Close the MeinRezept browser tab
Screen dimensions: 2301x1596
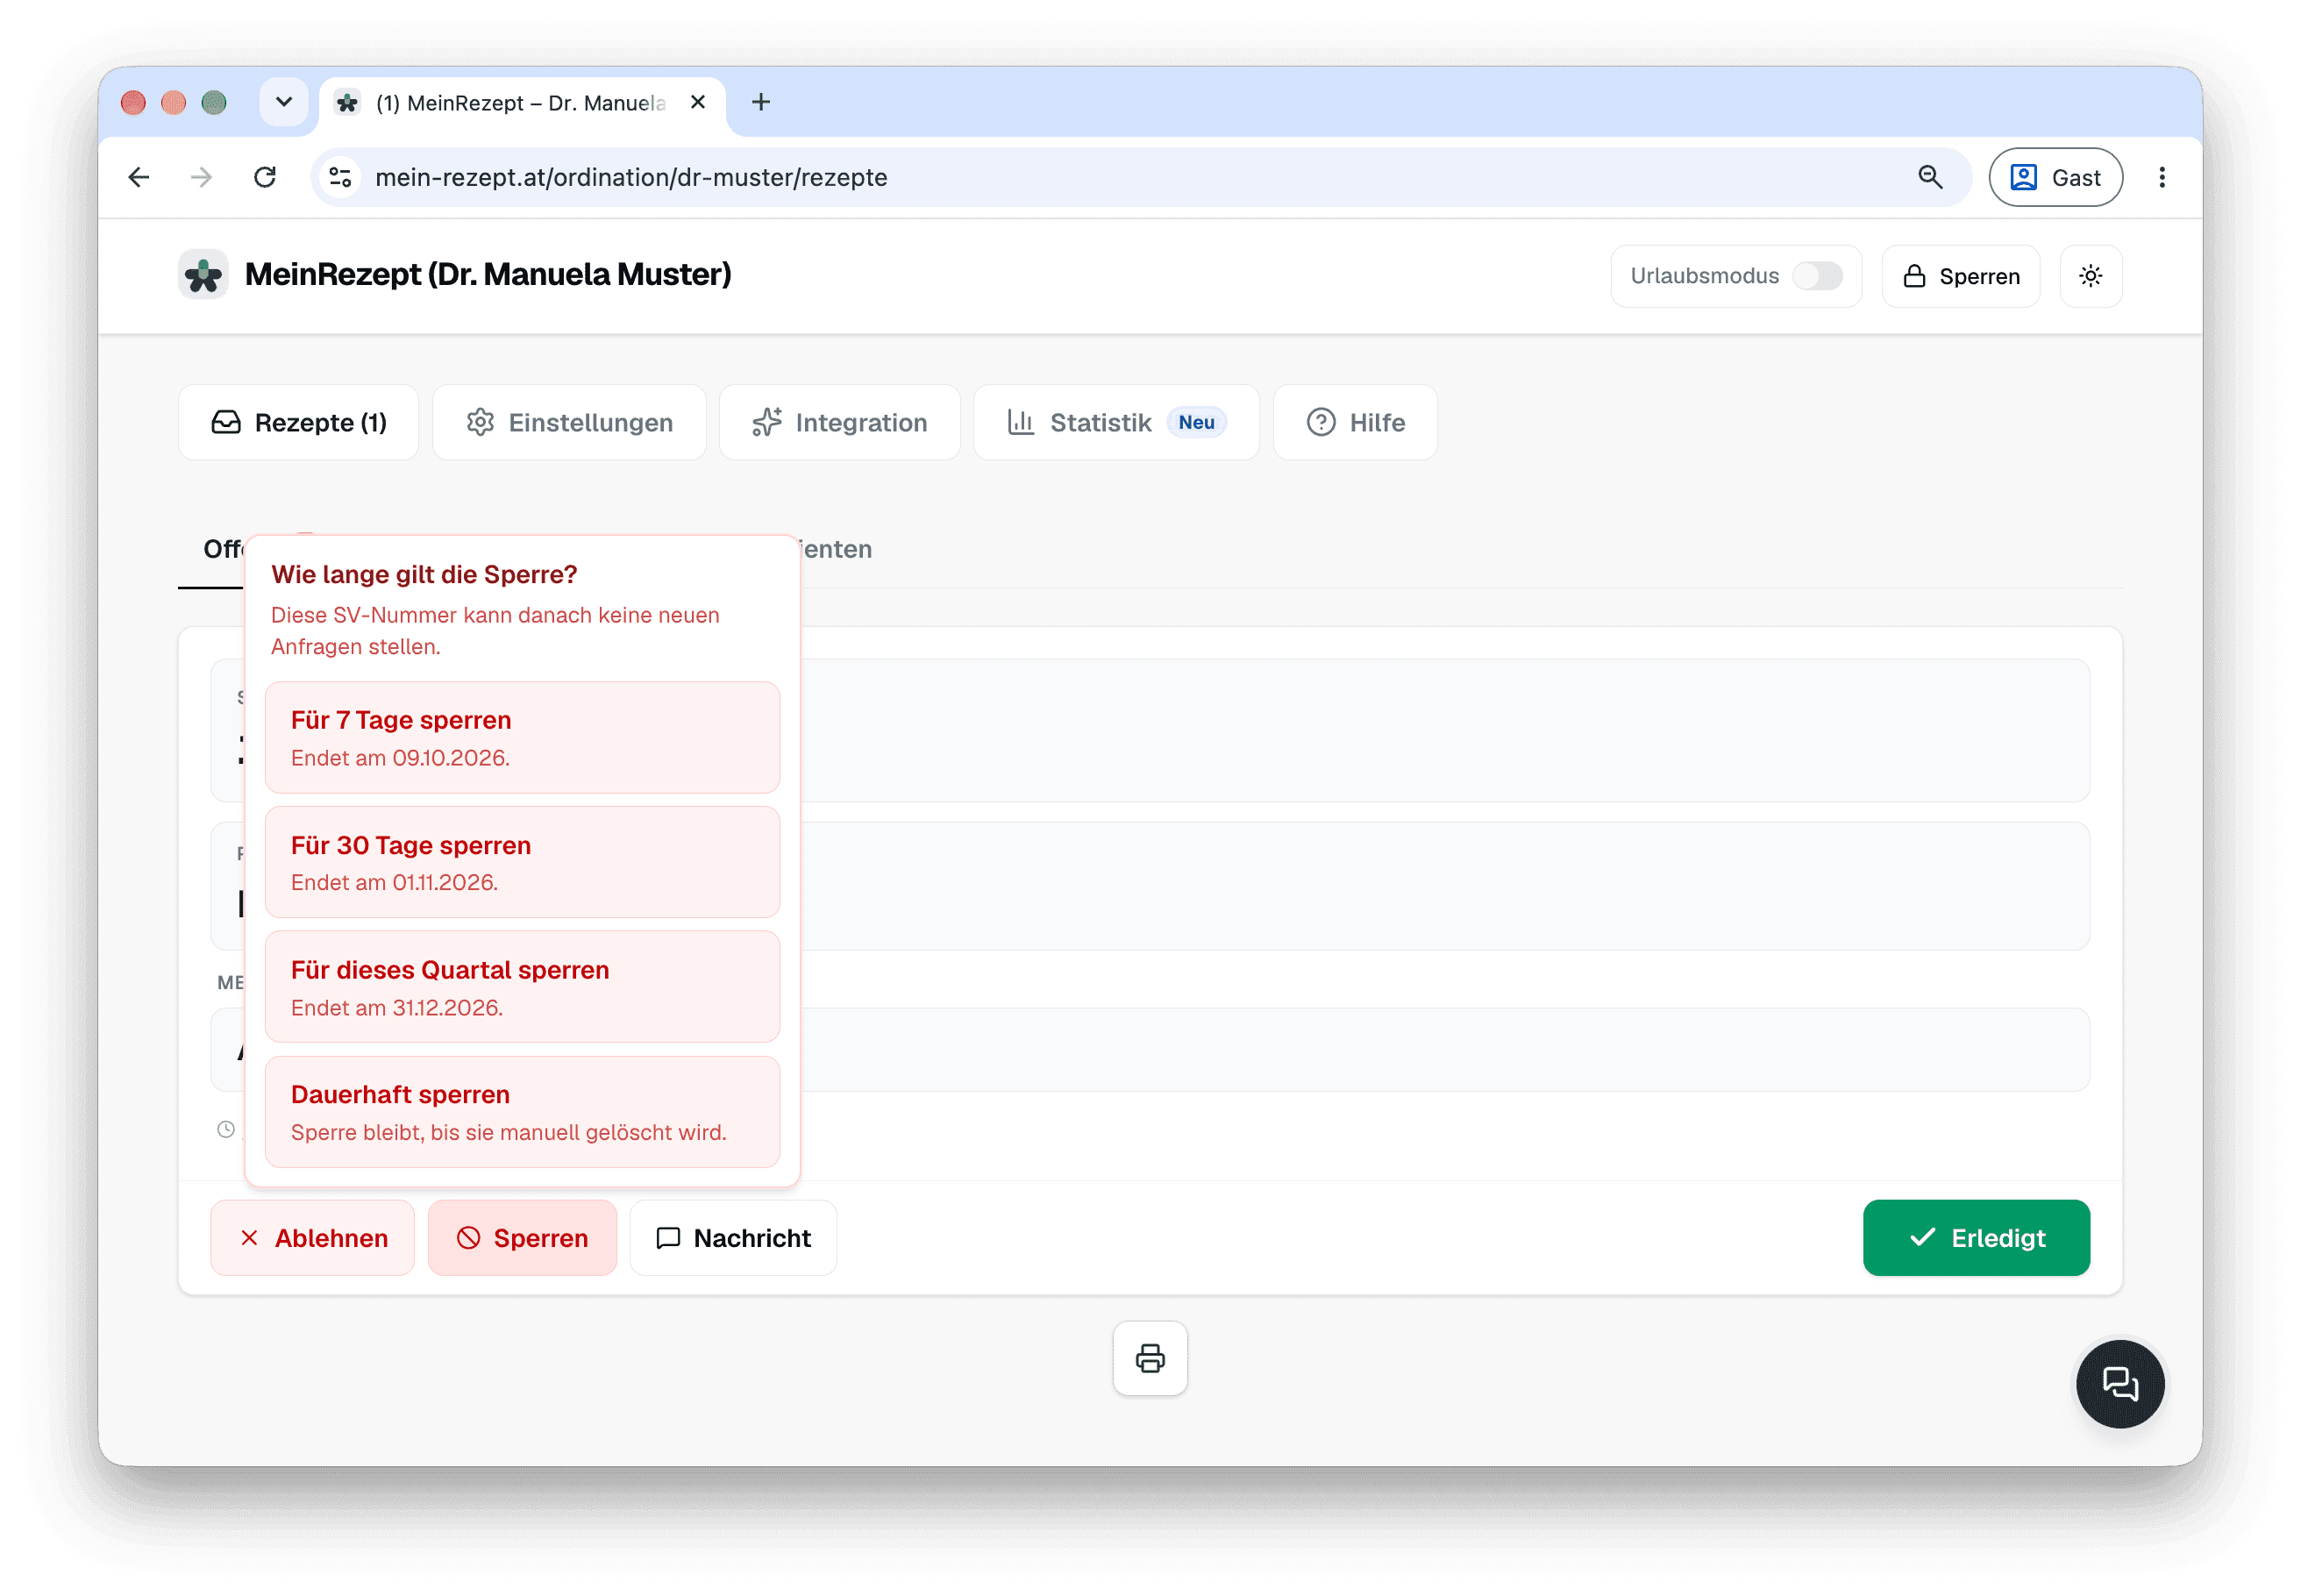(698, 102)
